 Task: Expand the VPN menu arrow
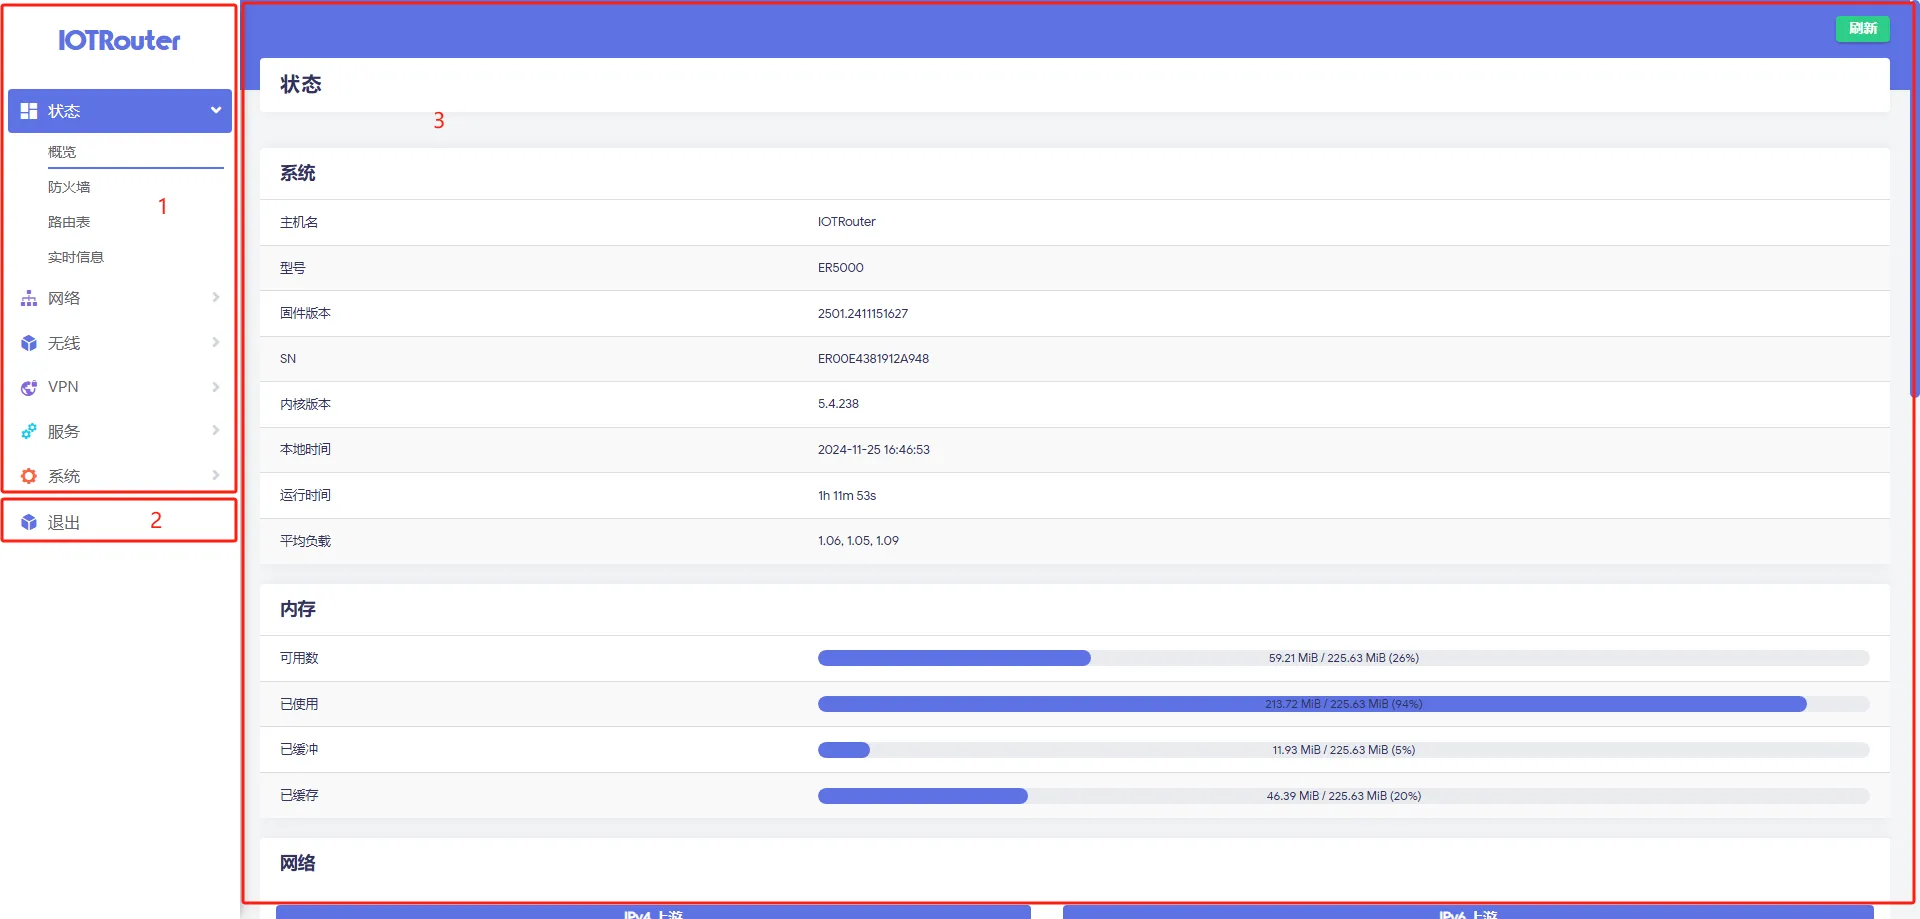pos(215,387)
